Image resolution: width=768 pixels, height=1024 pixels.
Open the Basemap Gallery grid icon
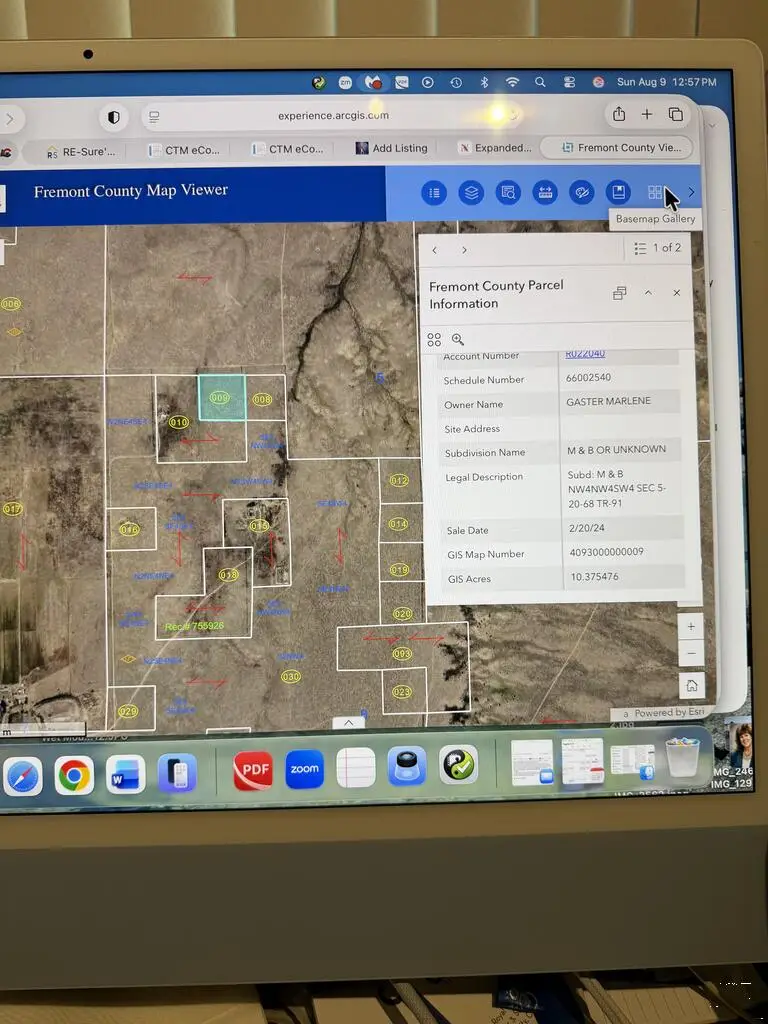click(x=654, y=192)
